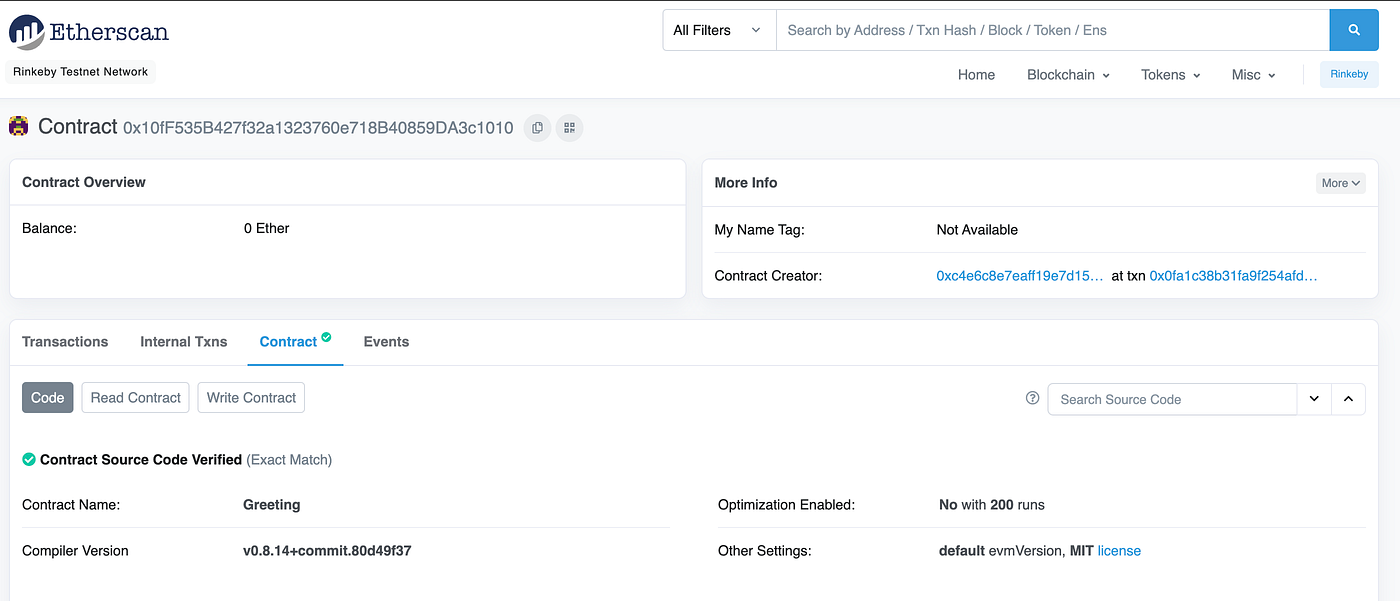Image resolution: width=1400 pixels, height=601 pixels.
Task: Click the contract identicon avatar
Action: 18,126
